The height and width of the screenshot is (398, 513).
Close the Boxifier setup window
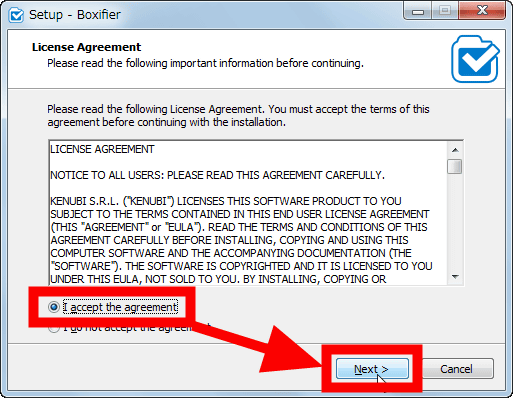coord(482,11)
